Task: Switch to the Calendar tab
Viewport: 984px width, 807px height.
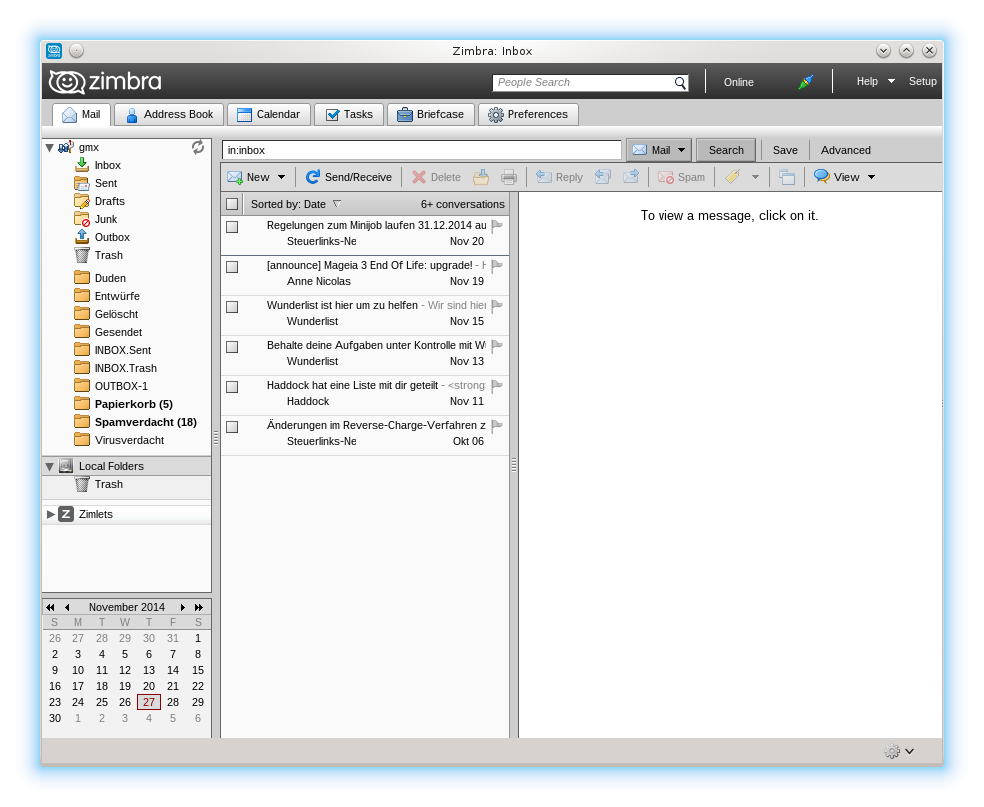Action: [x=269, y=115]
